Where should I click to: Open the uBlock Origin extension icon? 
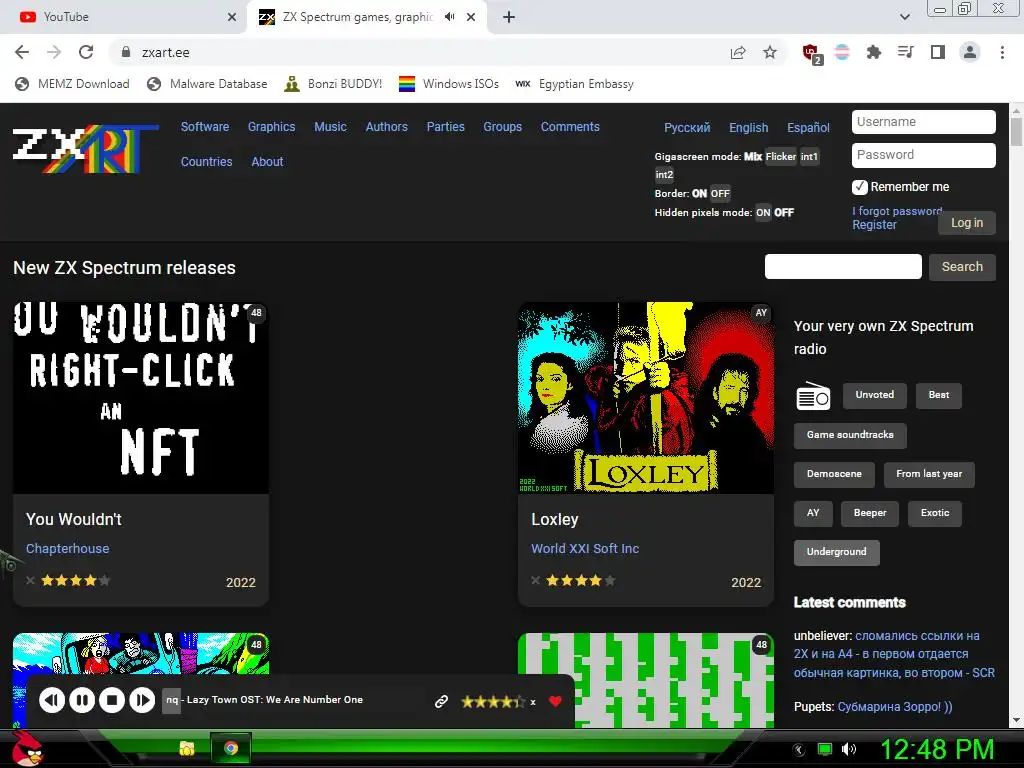coord(812,53)
